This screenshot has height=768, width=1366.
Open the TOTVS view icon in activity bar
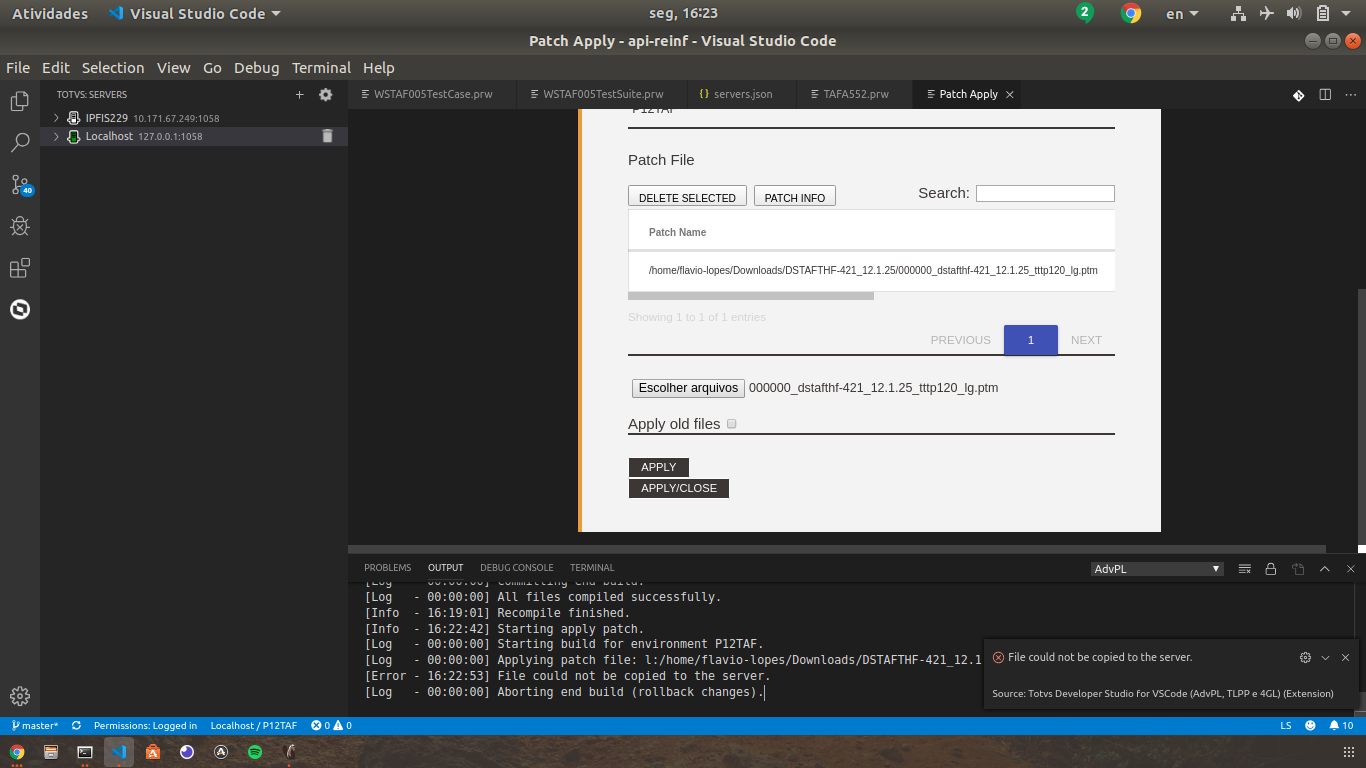coord(19,309)
